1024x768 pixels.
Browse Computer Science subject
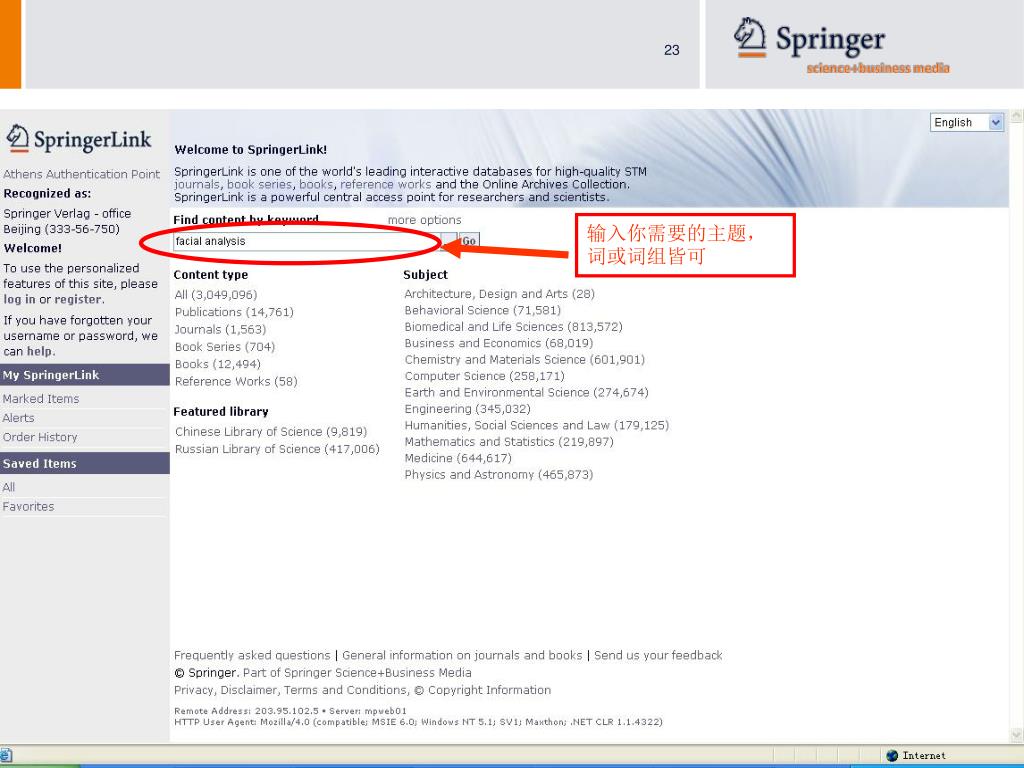point(485,376)
